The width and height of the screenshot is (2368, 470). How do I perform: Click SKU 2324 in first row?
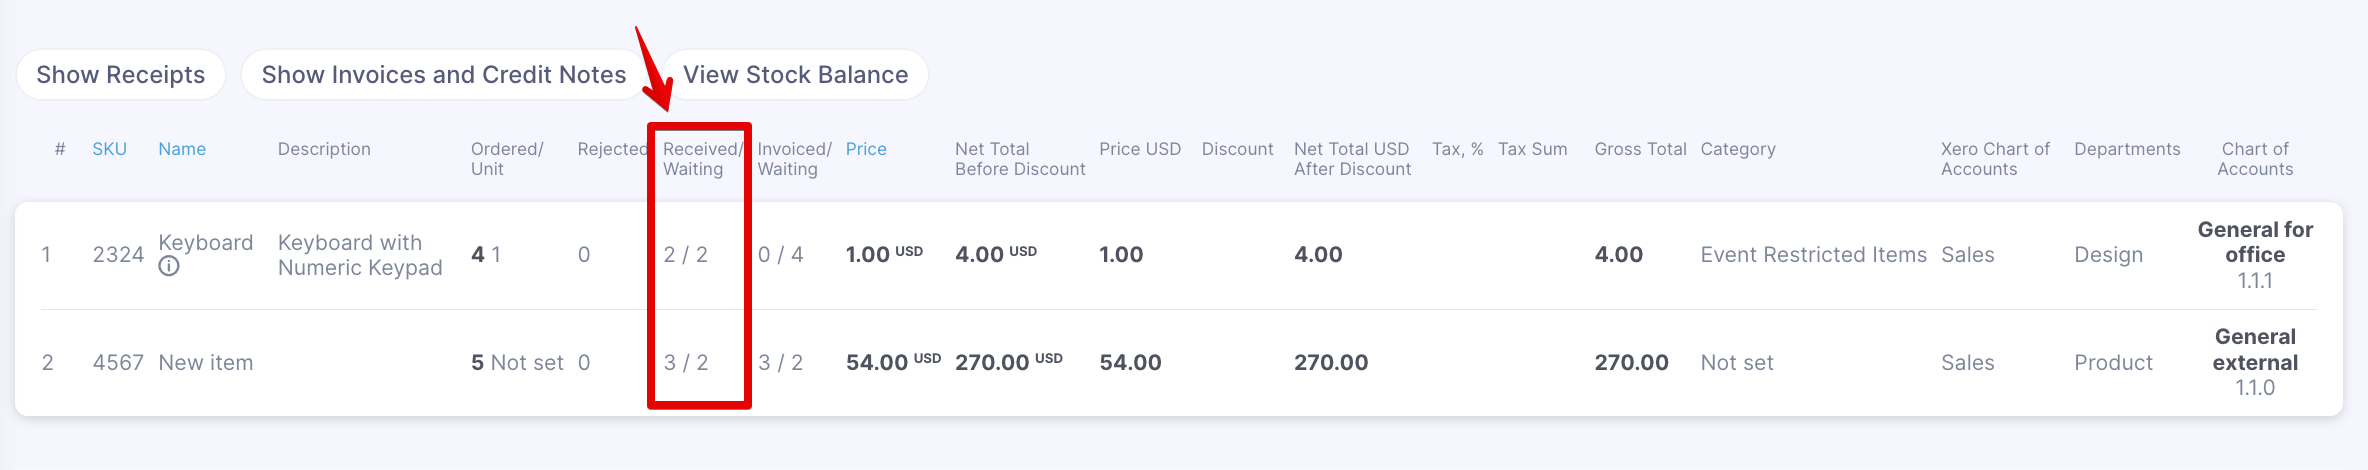tap(118, 255)
